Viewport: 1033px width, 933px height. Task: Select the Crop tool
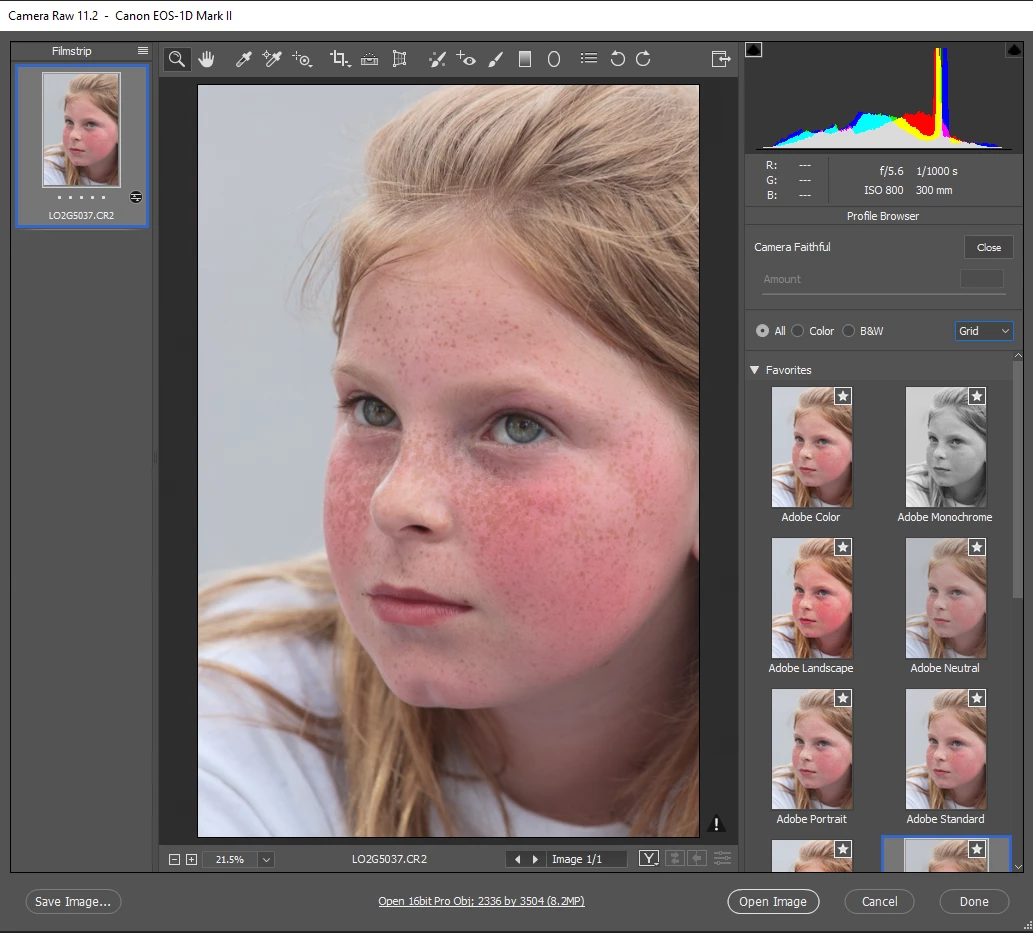pos(339,59)
